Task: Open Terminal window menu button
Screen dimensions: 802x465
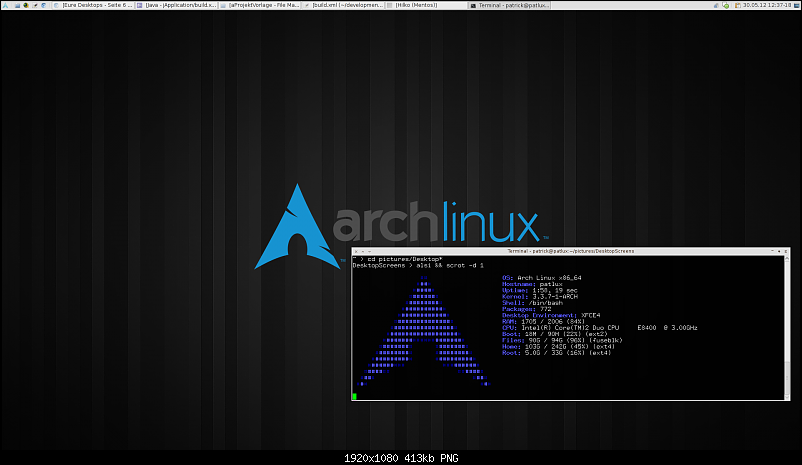Action: tap(369, 251)
